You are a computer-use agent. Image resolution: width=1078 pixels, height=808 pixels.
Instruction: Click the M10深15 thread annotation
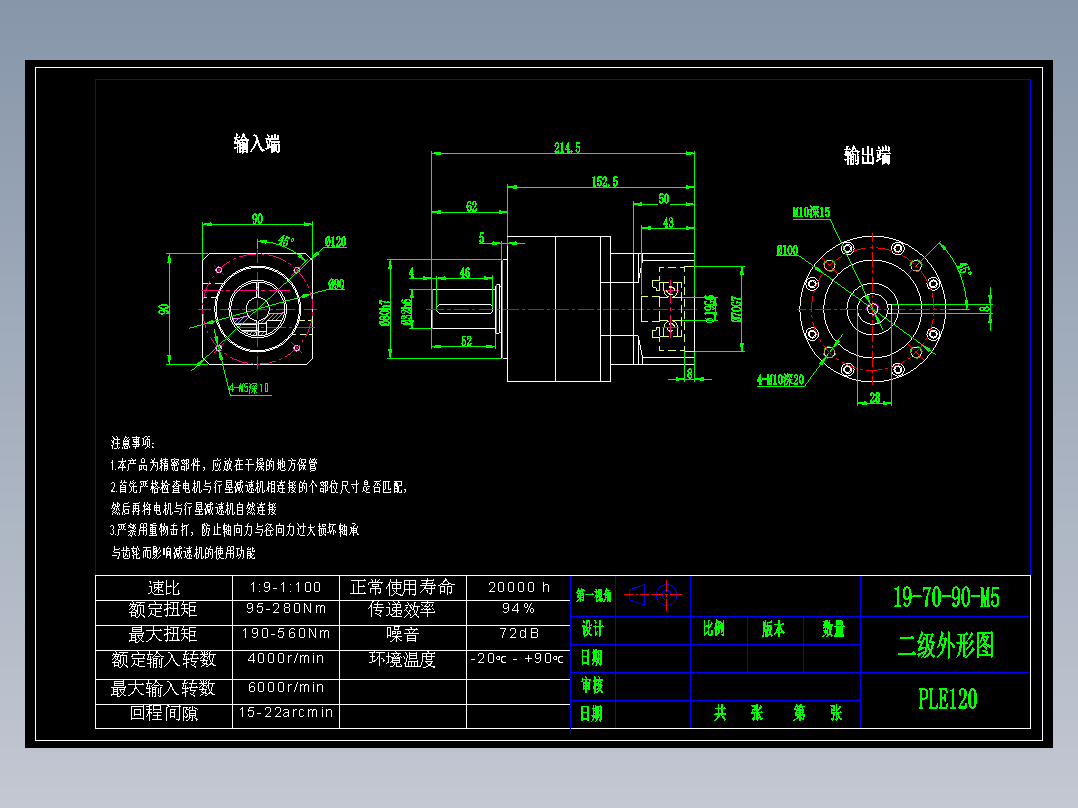(x=809, y=214)
